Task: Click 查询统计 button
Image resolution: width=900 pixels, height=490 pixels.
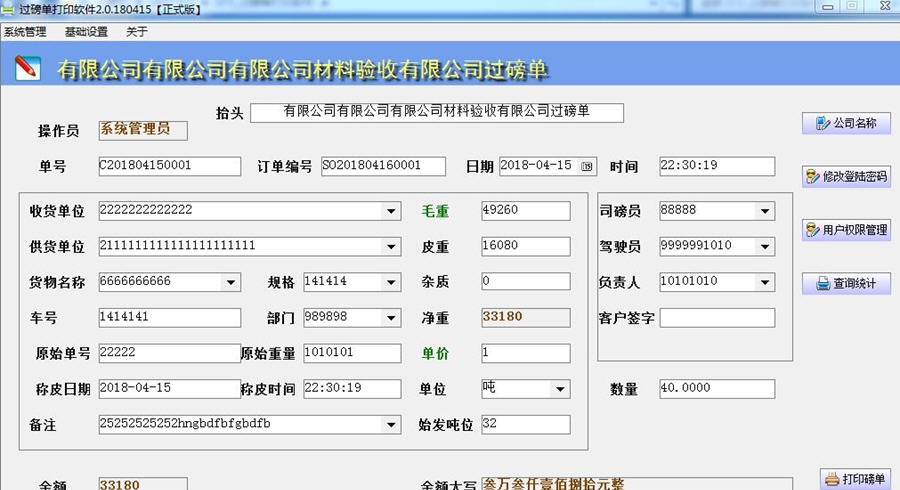Action: [x=846, y=283]
